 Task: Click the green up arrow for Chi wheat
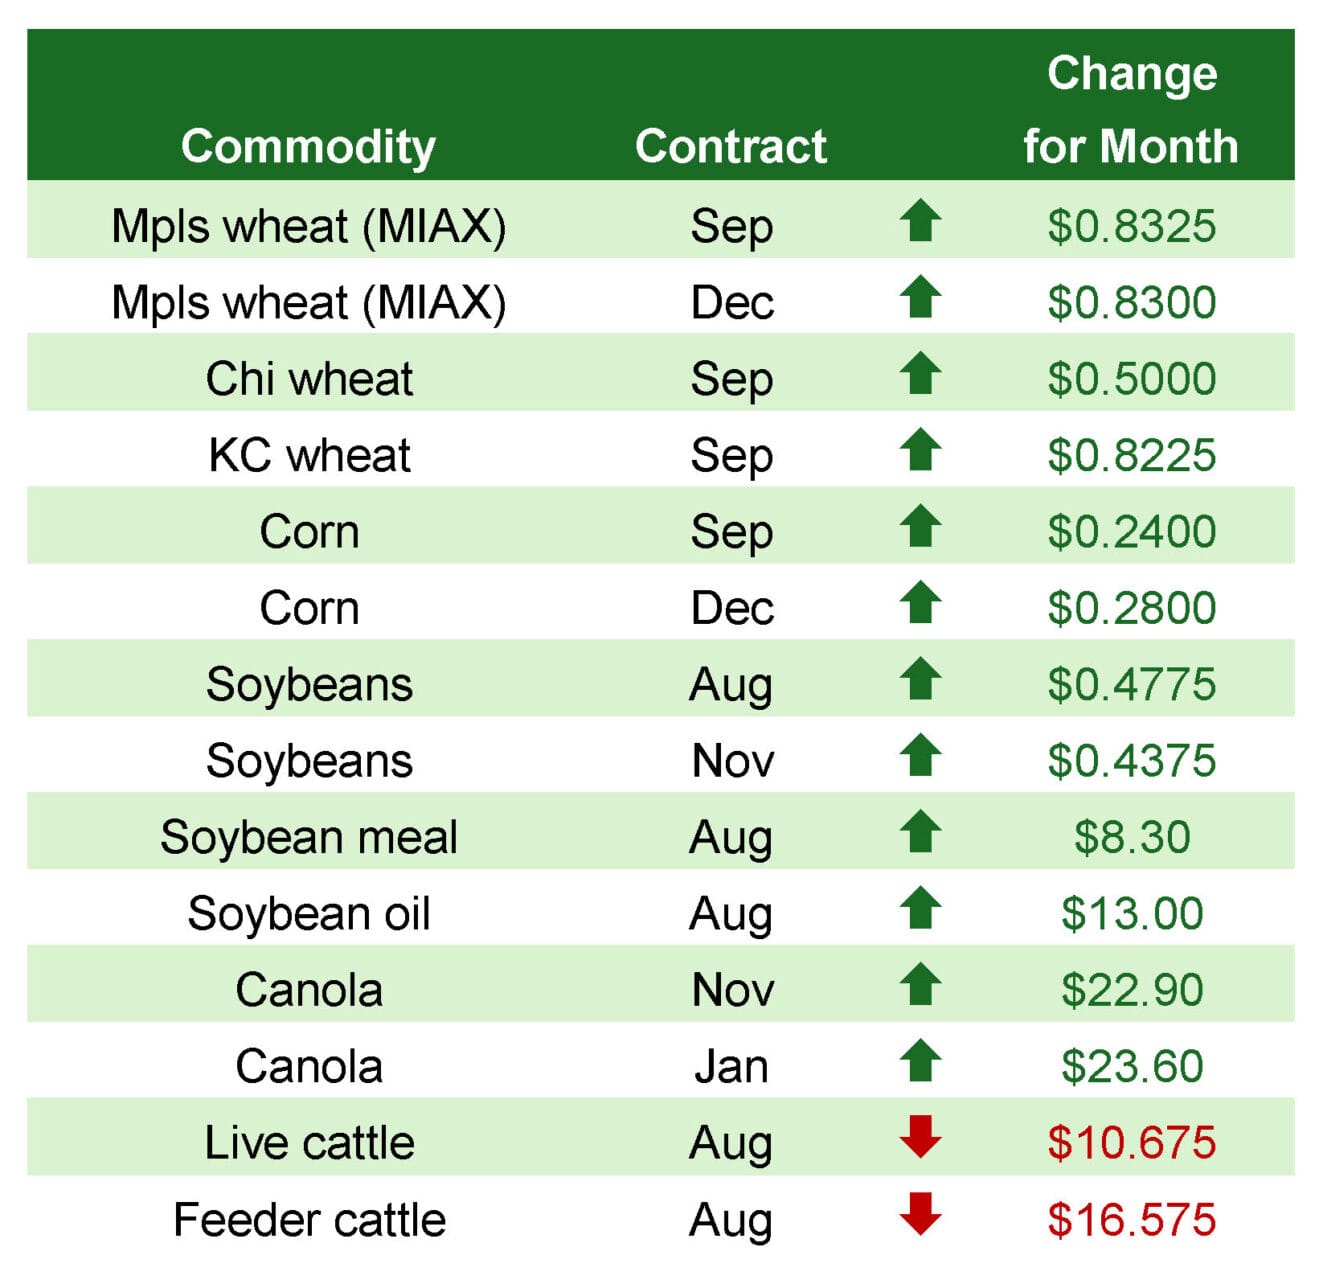pos(920,374)
